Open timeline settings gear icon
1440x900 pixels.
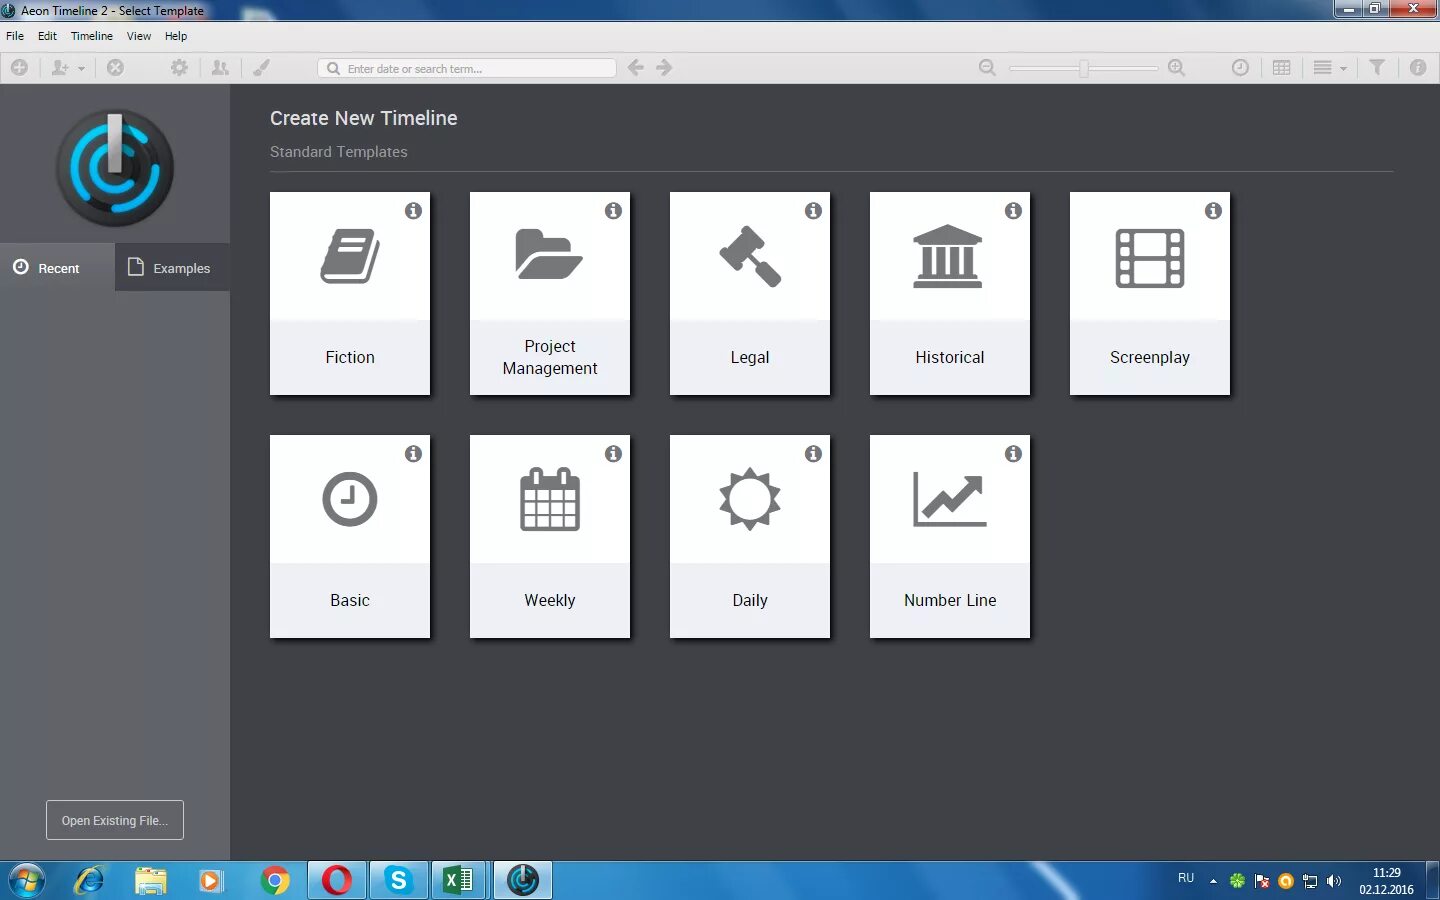click(x=179, y=68)
